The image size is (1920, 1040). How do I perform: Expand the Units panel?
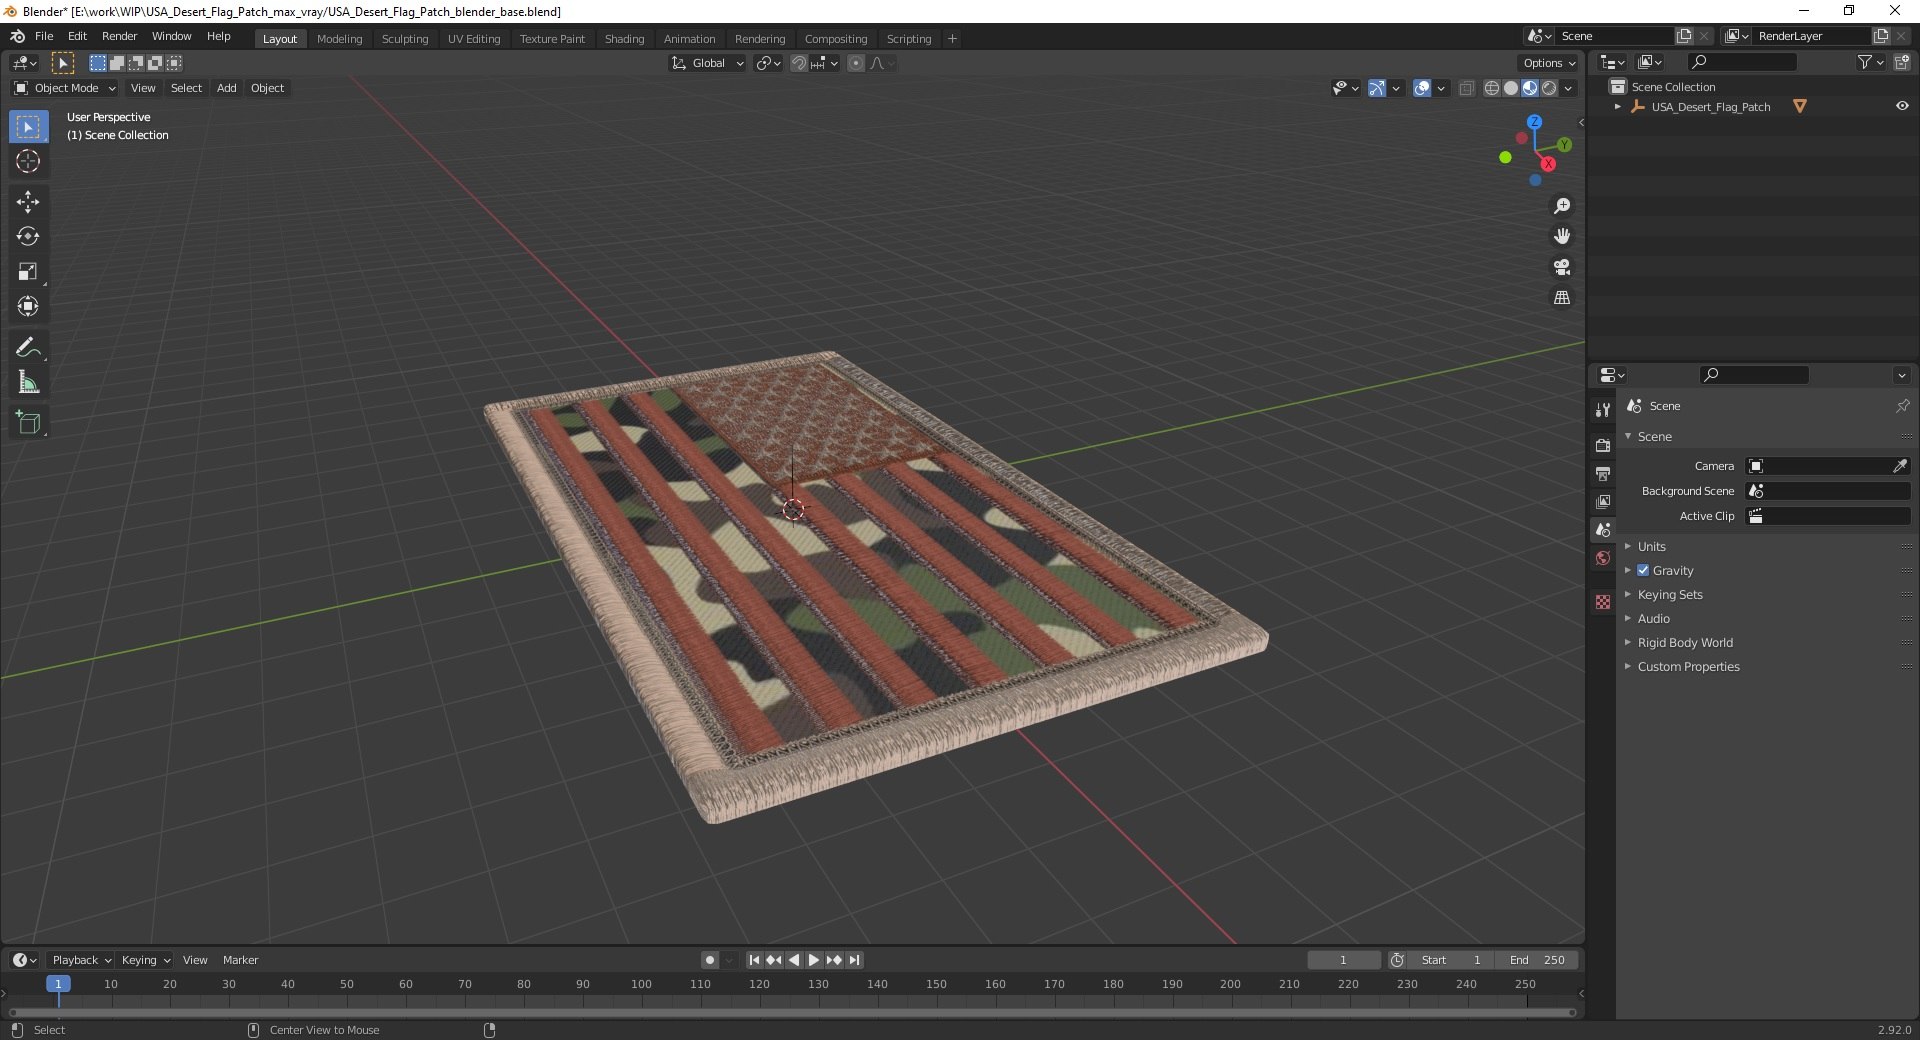tap(1651, 546)
